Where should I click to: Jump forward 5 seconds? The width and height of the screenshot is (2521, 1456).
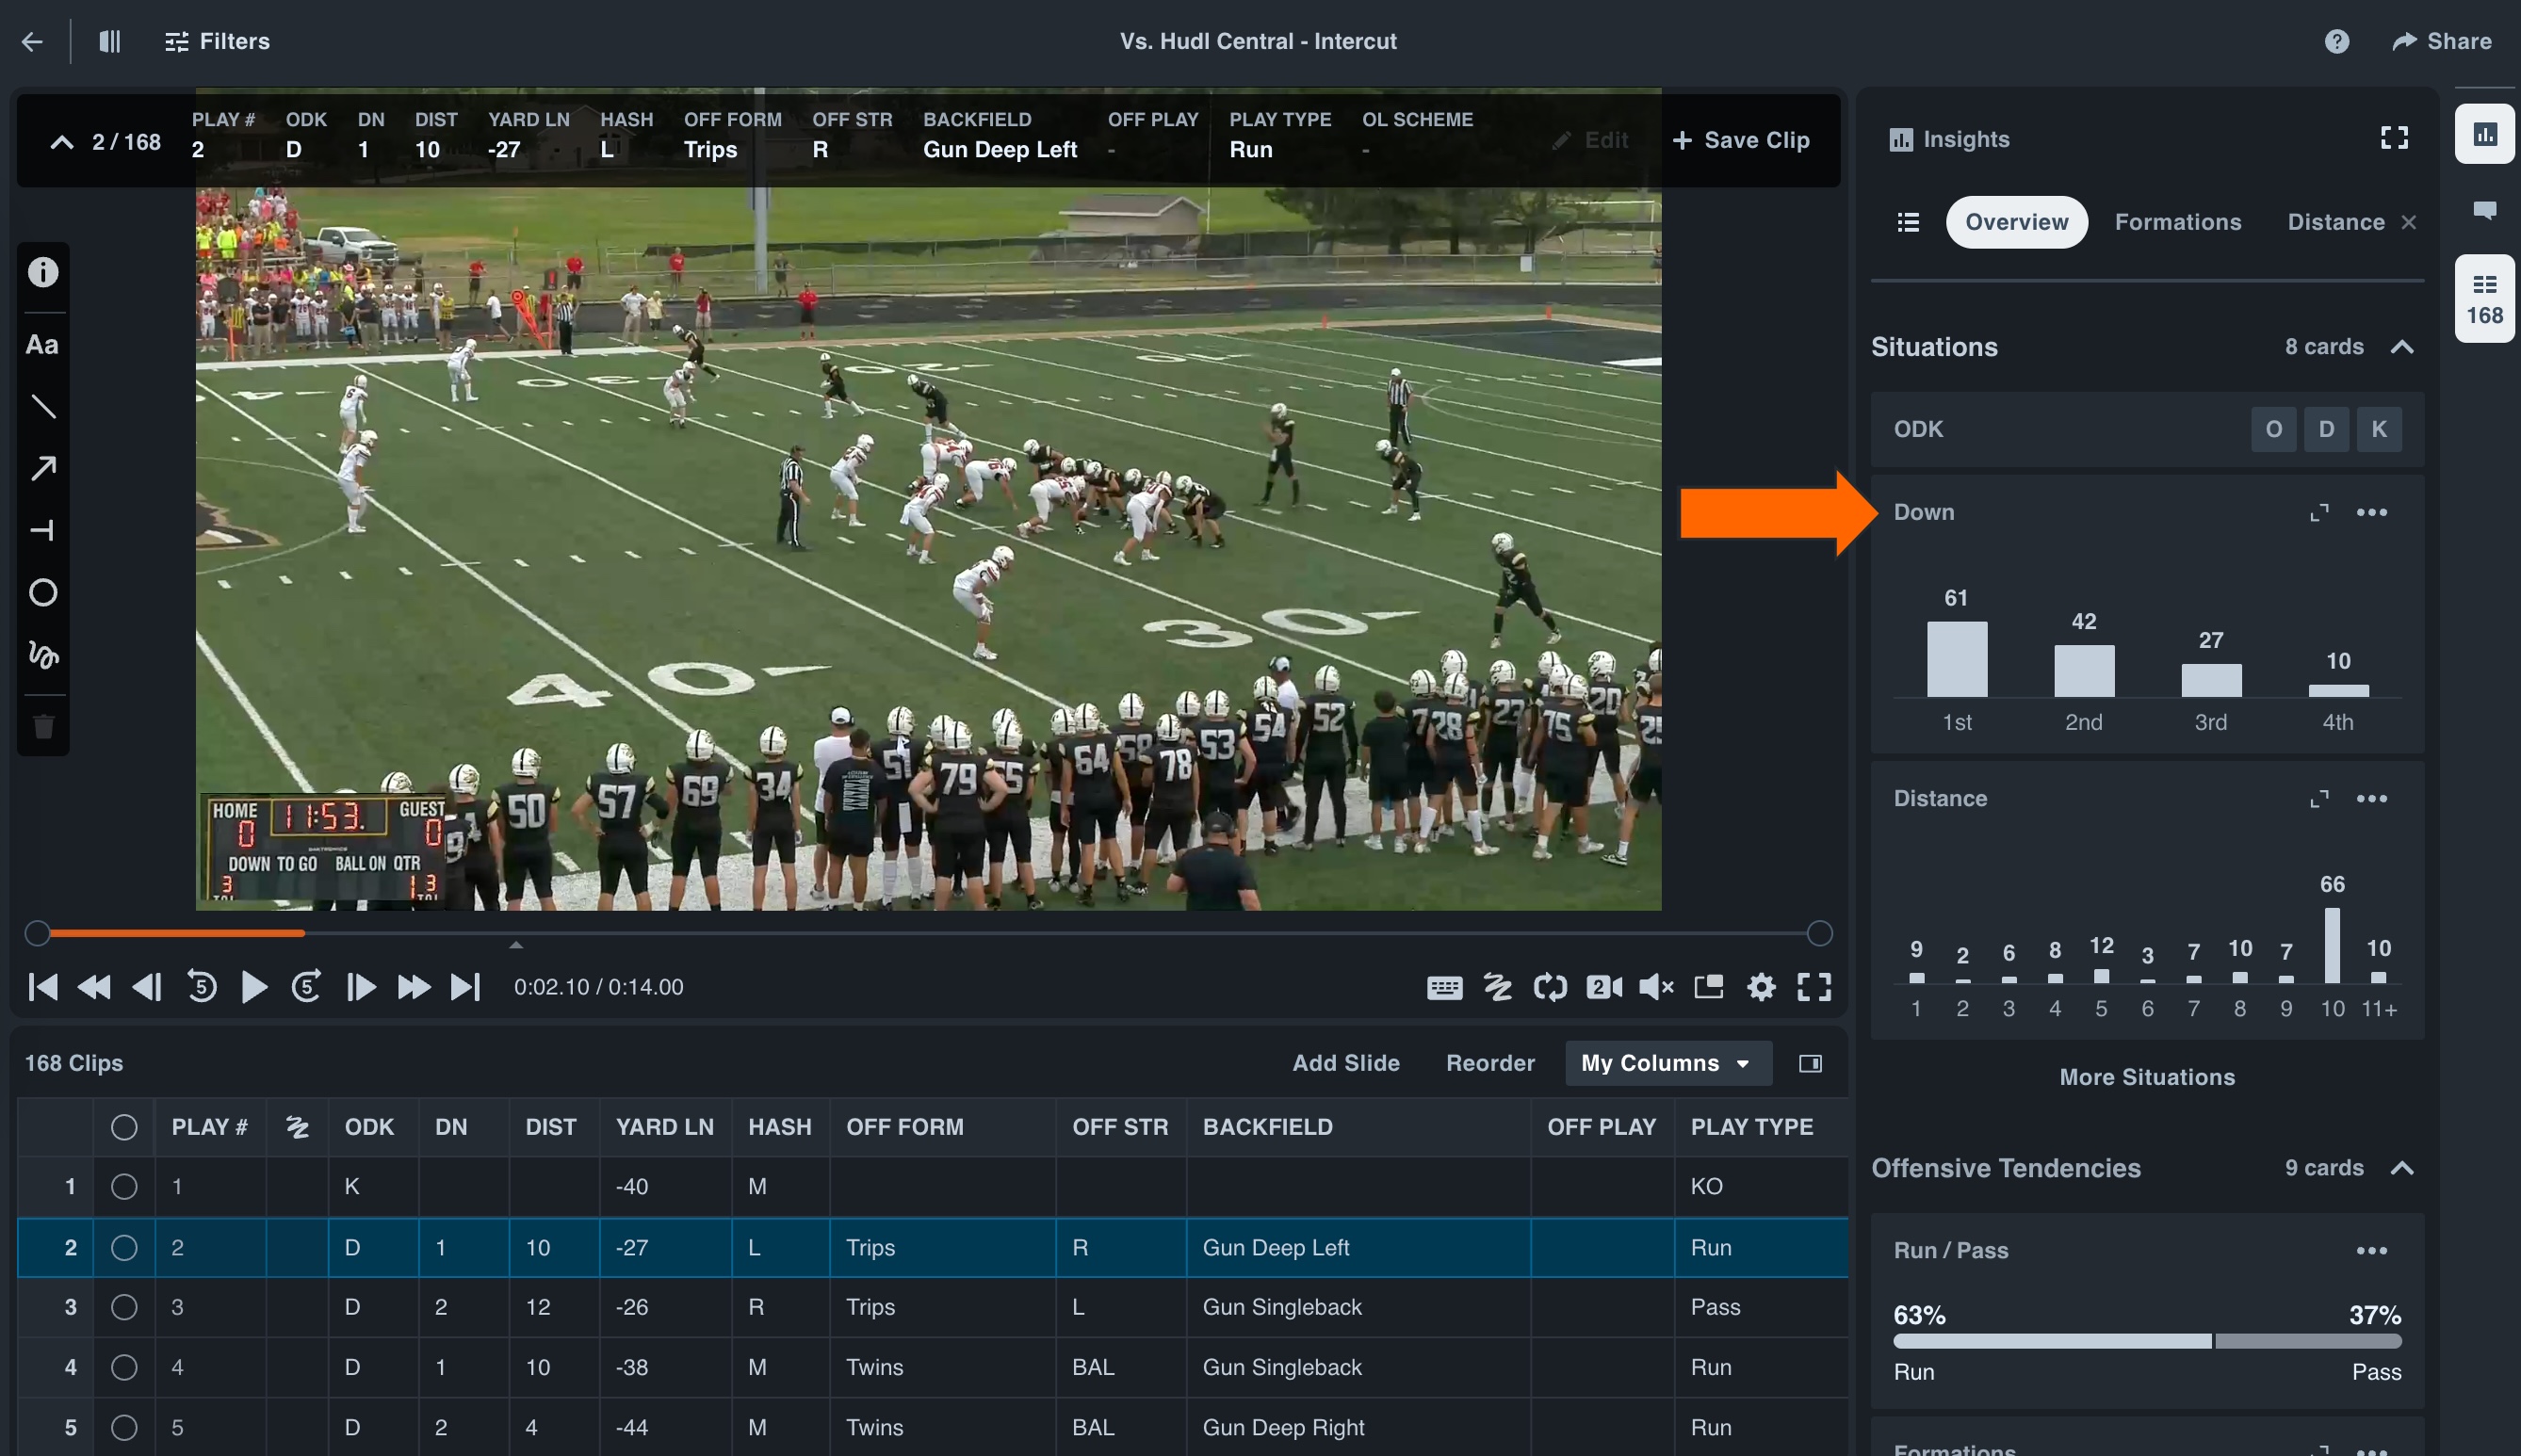pyautogui.click(x=306, y=987)
